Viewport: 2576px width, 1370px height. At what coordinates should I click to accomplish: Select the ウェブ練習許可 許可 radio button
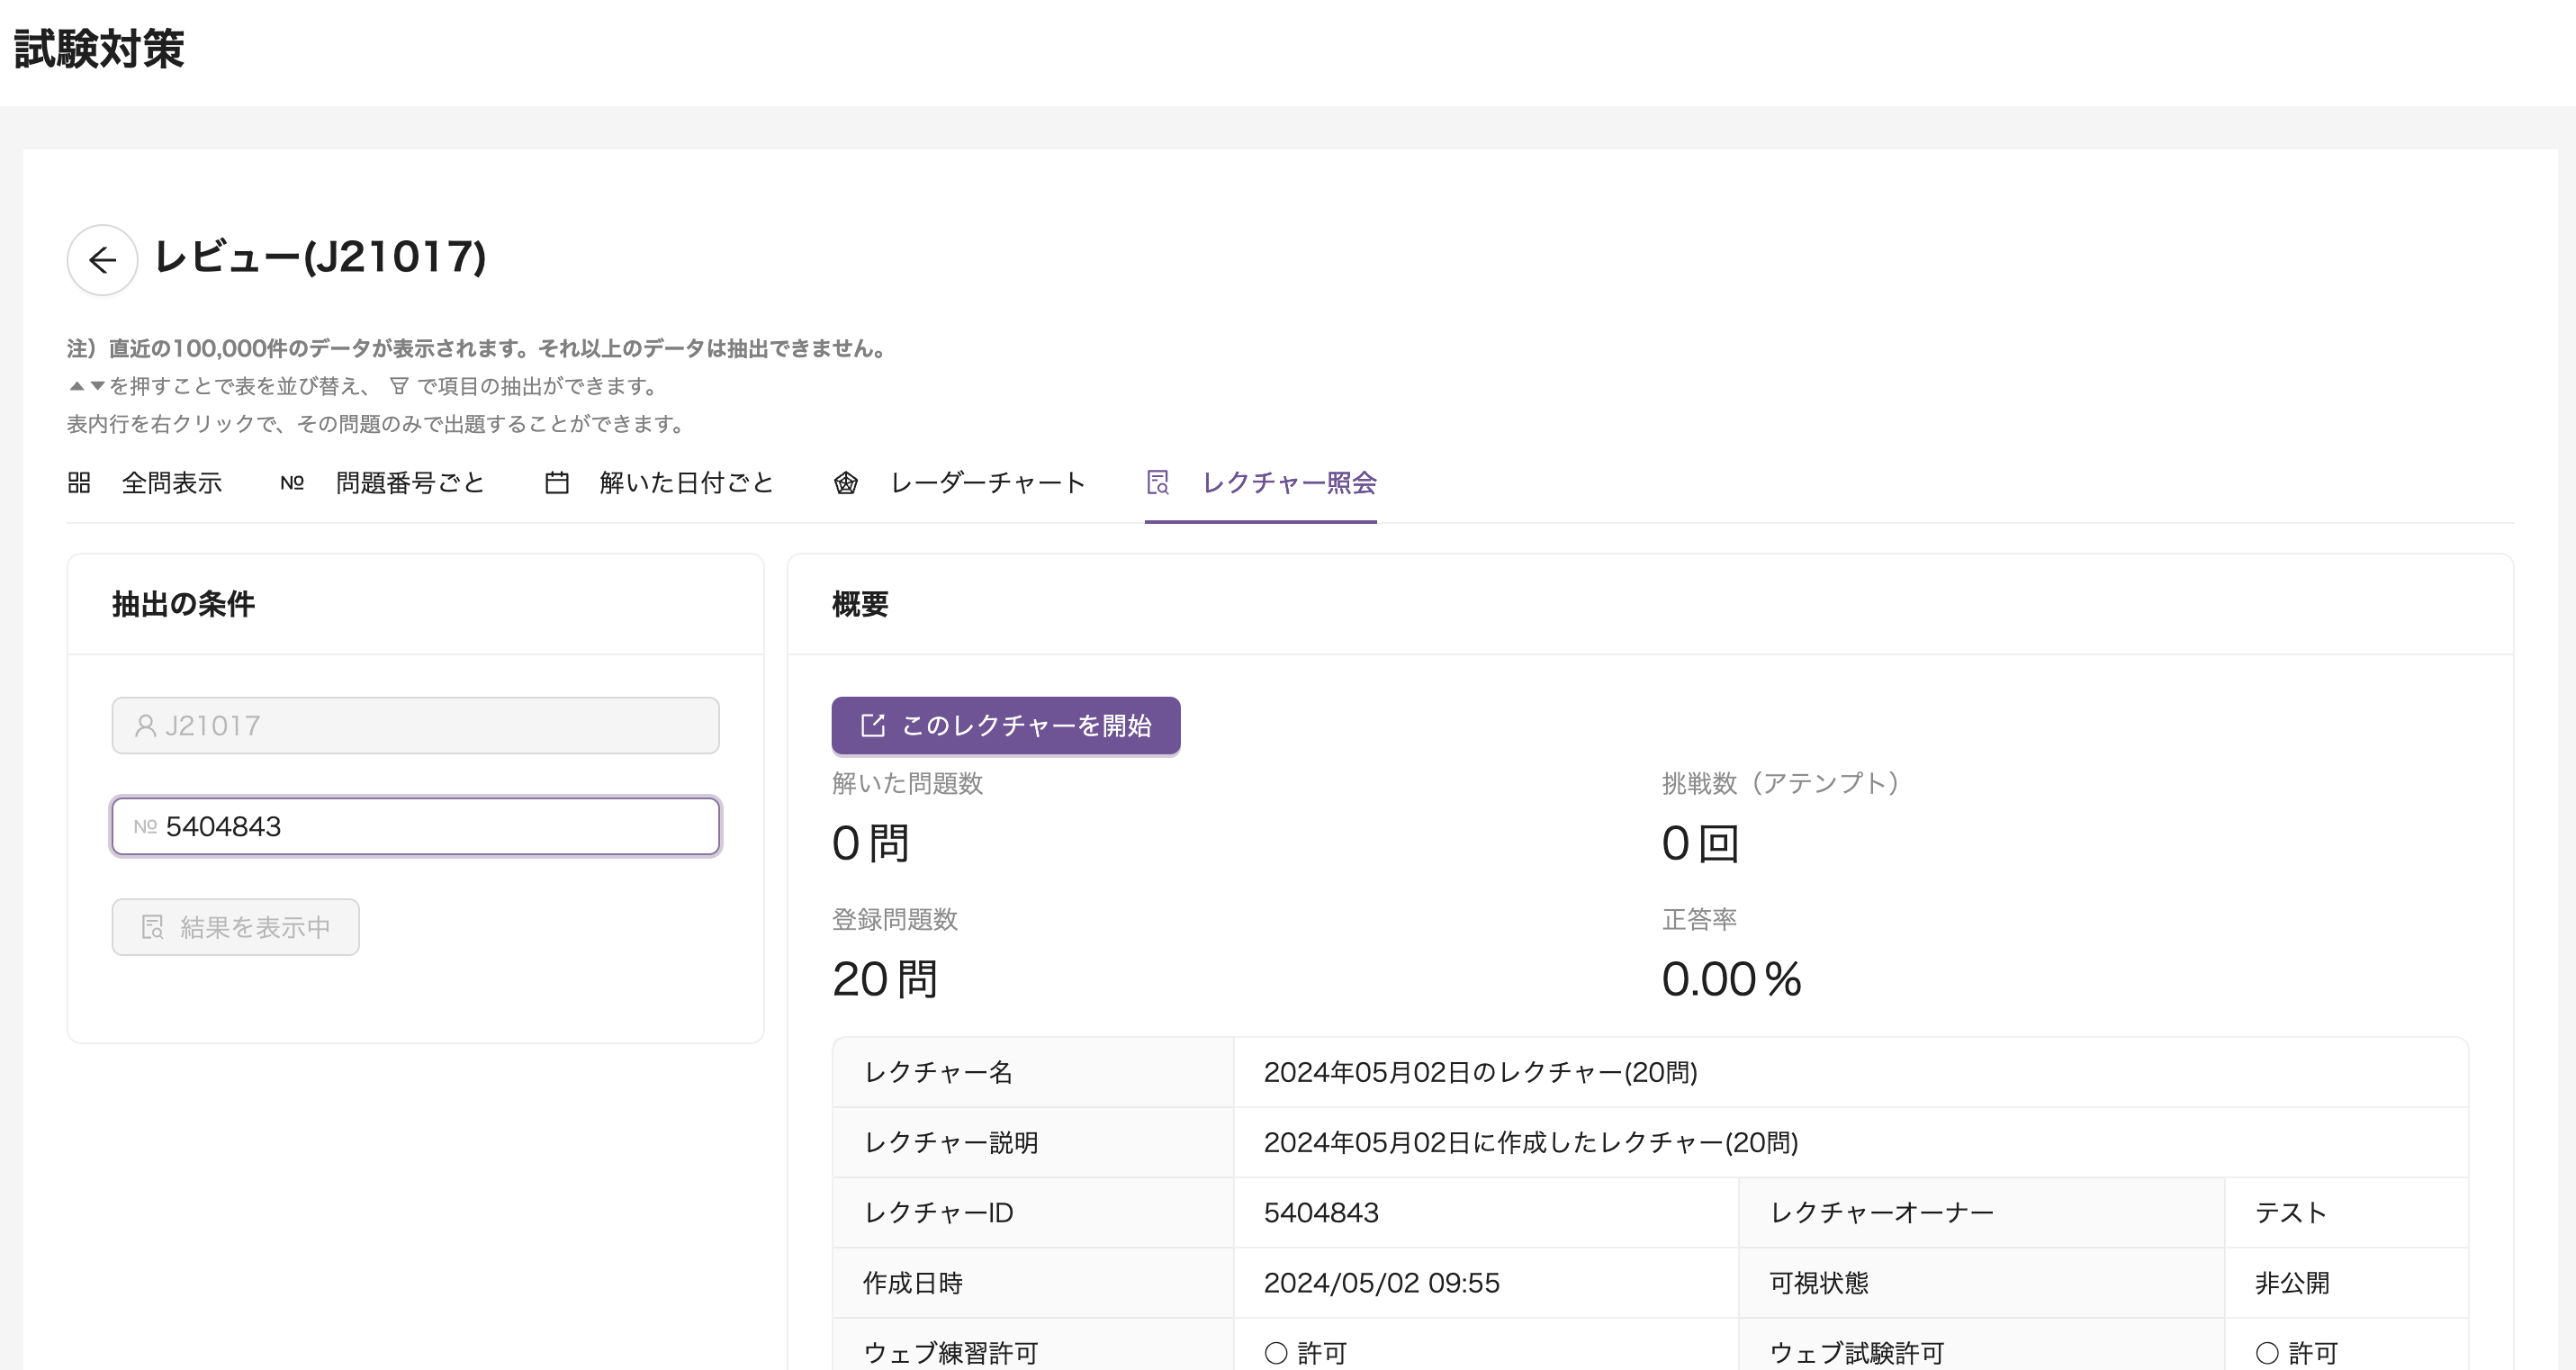pyautogui.click(x=1276, y=1353)
